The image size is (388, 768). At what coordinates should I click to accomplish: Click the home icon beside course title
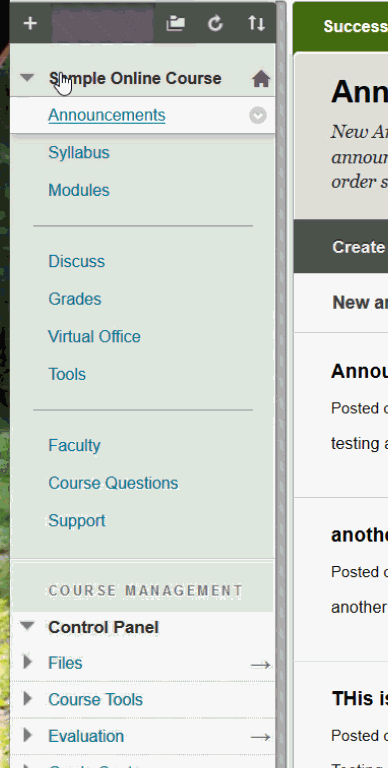(261, 79)
